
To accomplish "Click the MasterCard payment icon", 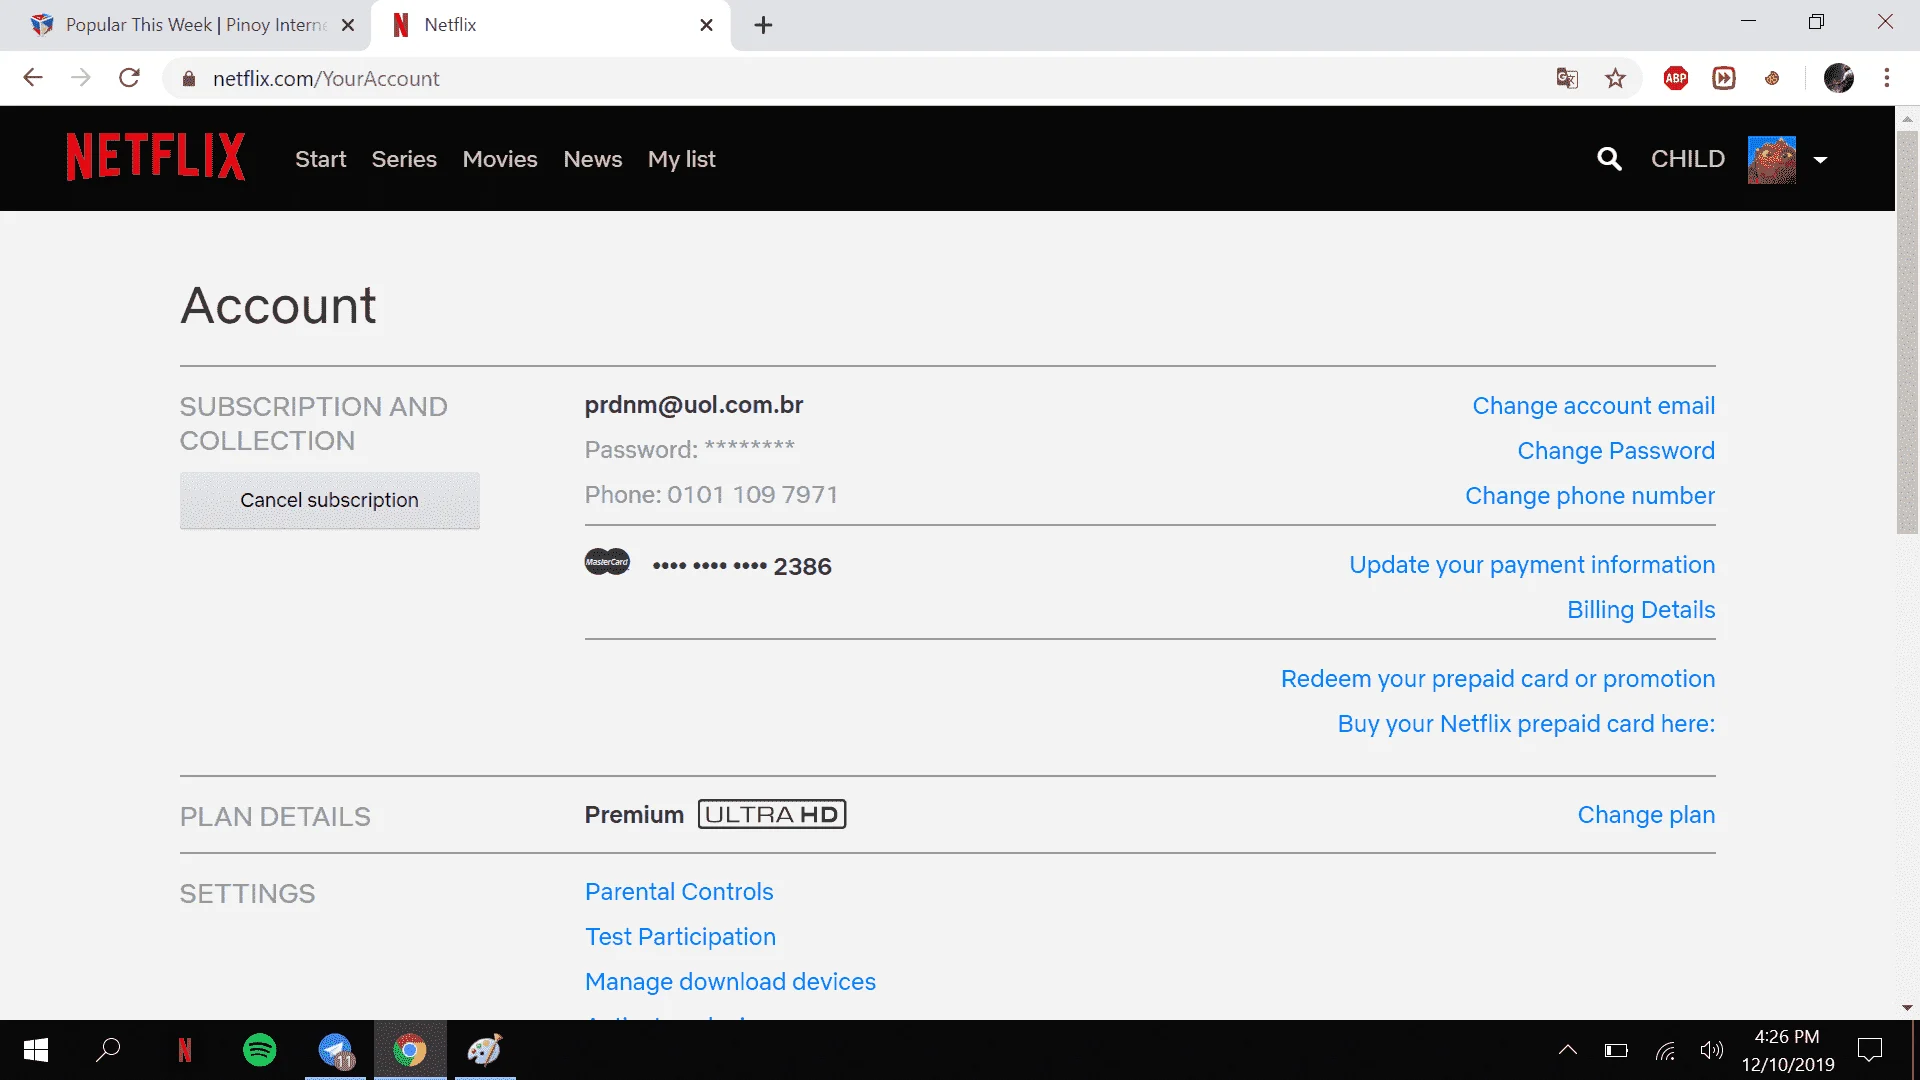I will pyautogui.click(x=607, y=562).
